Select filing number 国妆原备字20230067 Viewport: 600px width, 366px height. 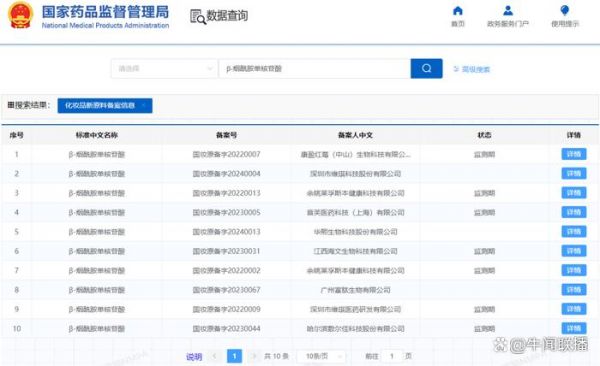pos(227,290)
